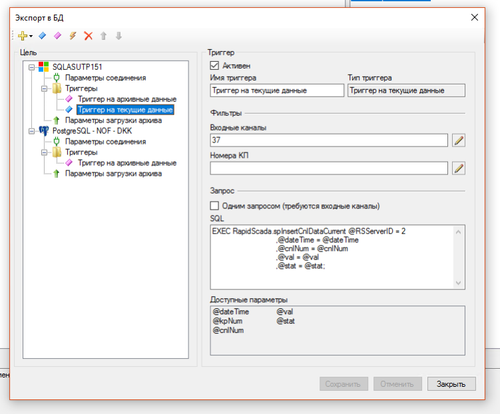This screenshot has width=500, height=414.
Task: Click @dateTime in available parameters
Action: point(231,312)
